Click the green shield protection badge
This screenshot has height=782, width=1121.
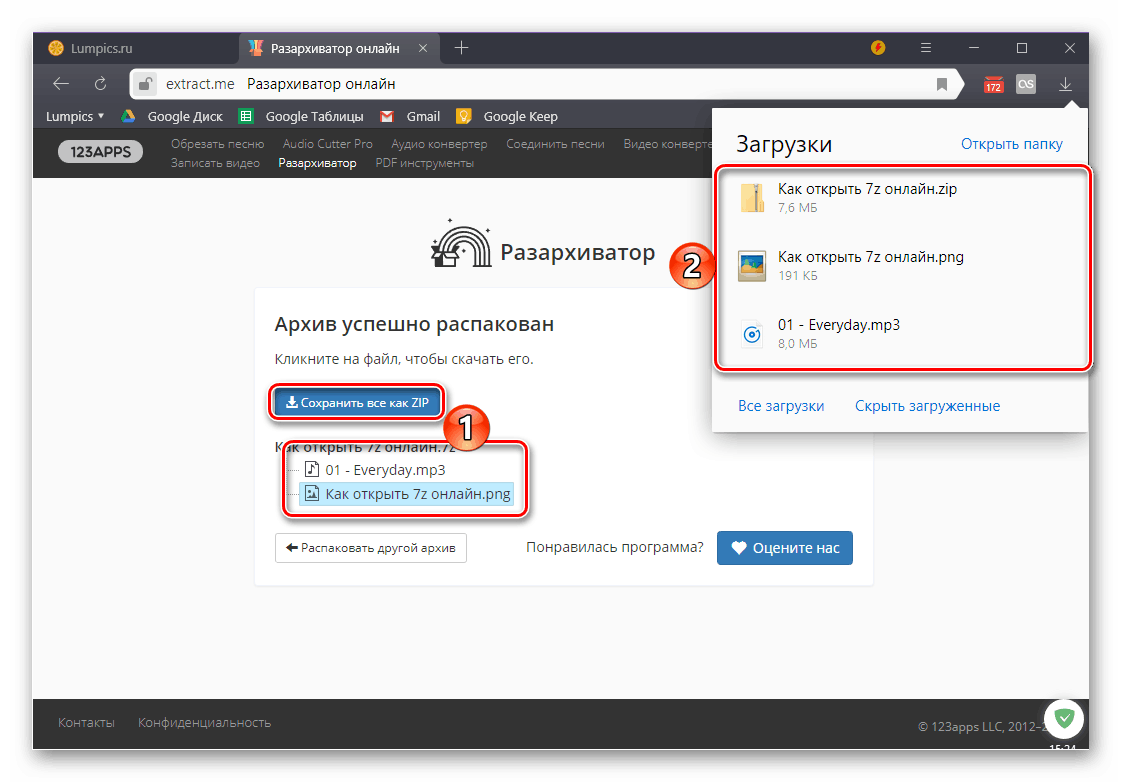1064,718
